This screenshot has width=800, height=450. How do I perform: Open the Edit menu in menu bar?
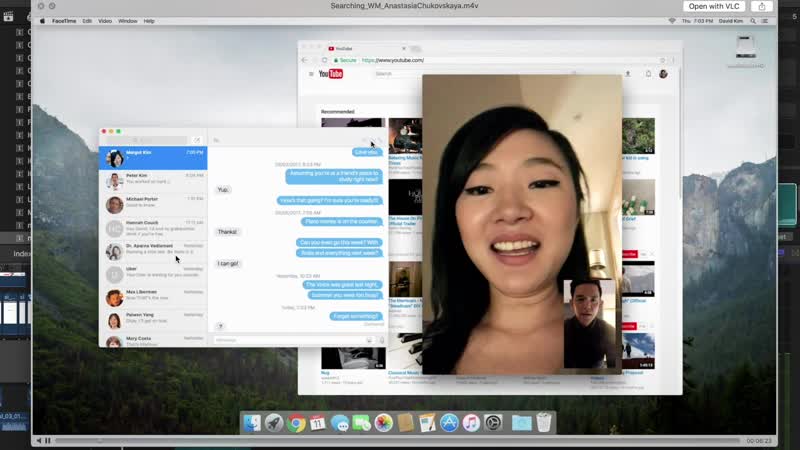(x=87, y=21)
